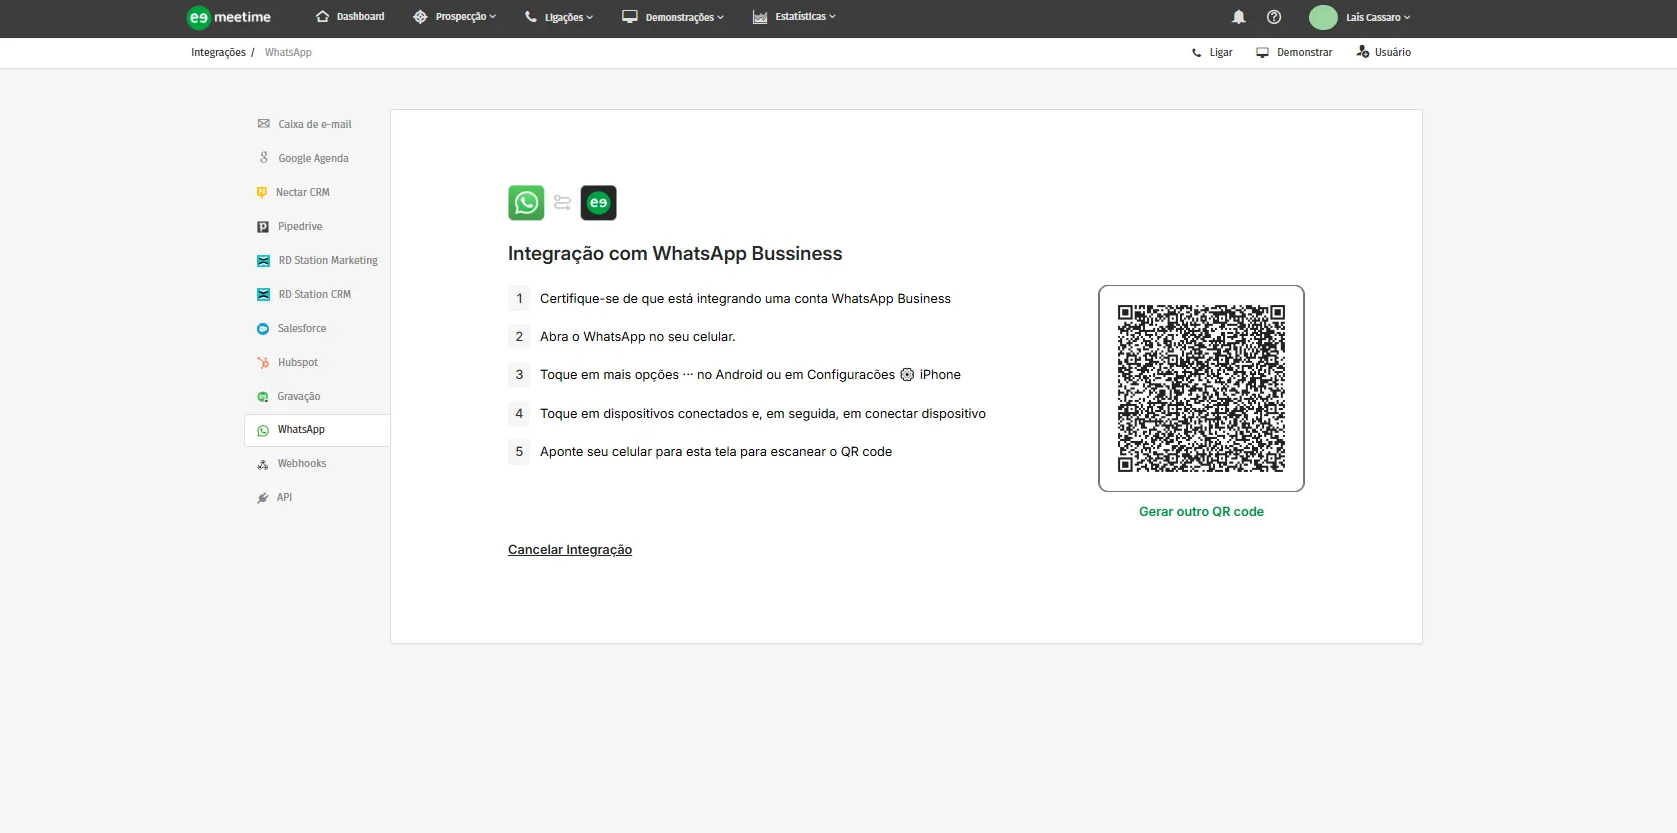
Task: Click the Caixa de e-mail envelope icon
Action: click(x=264, y=124)
